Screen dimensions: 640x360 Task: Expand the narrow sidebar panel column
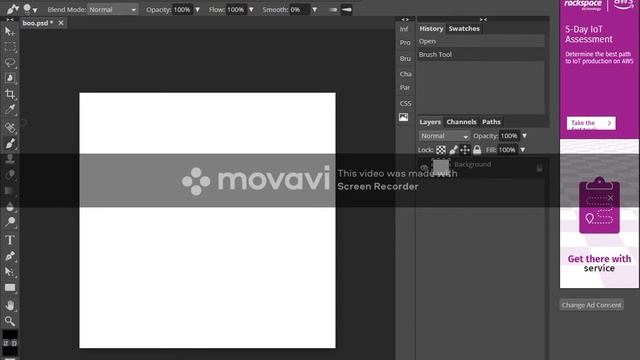point(405,19)
